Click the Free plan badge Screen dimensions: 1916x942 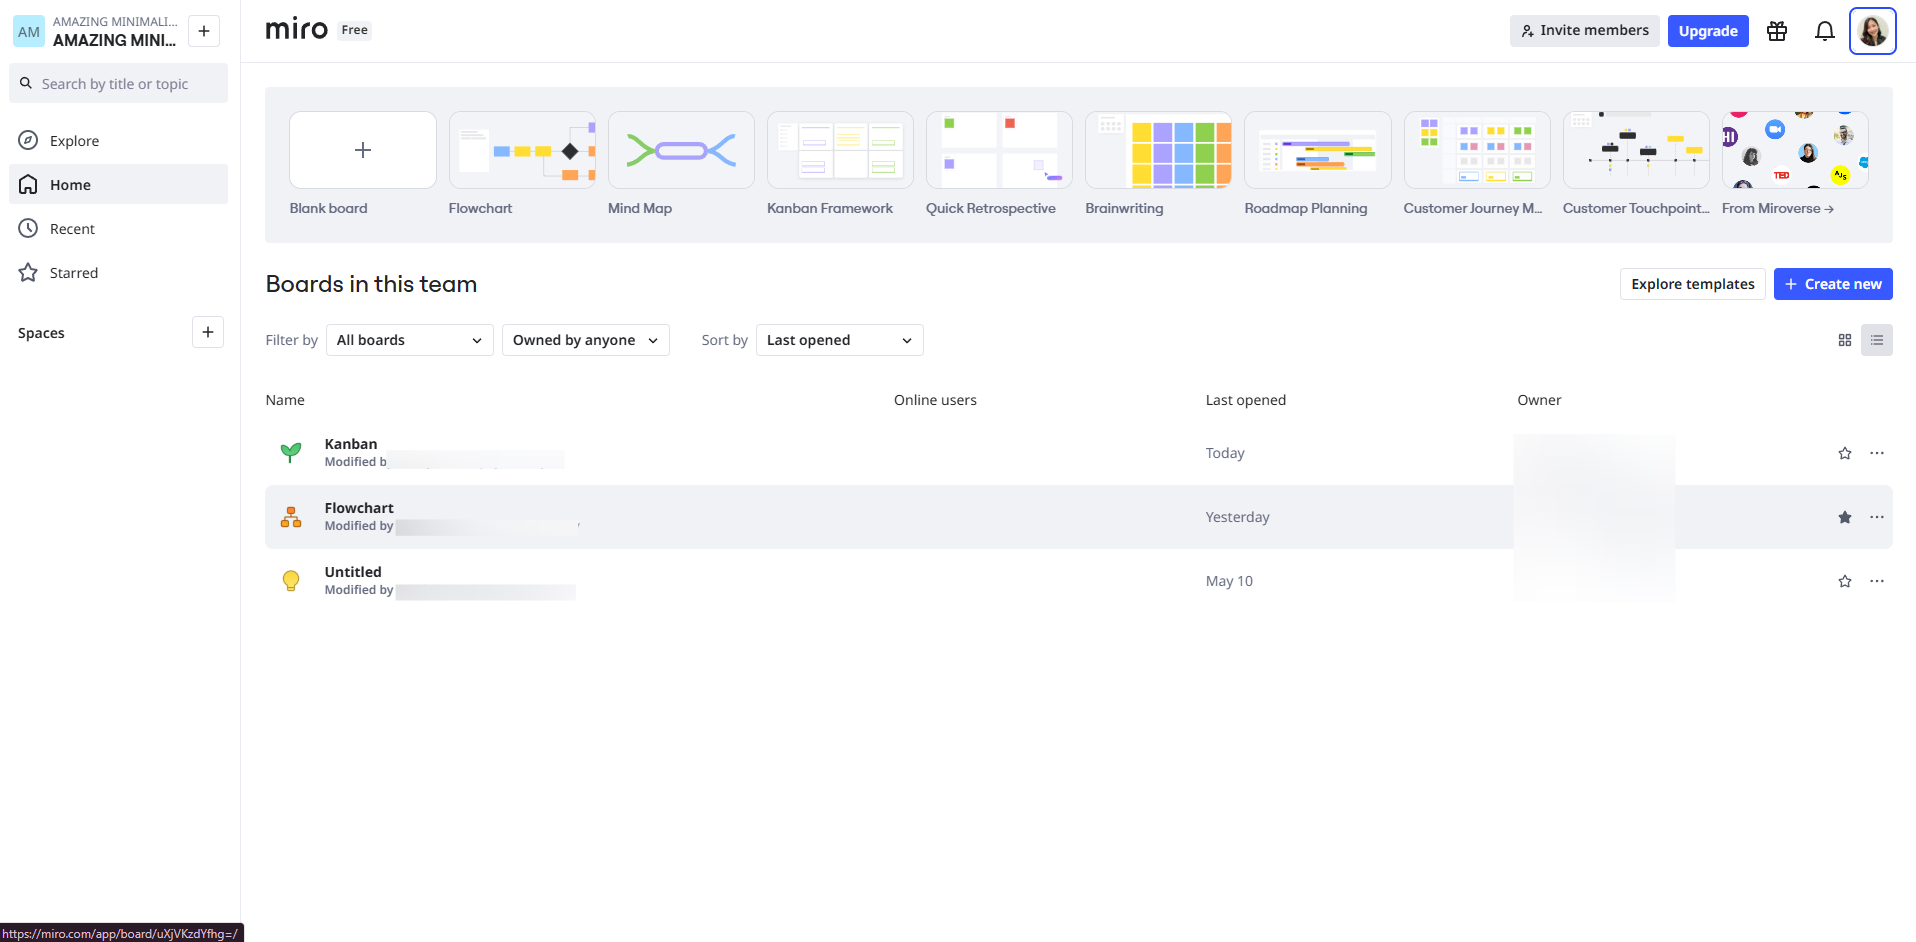point(354,30)
